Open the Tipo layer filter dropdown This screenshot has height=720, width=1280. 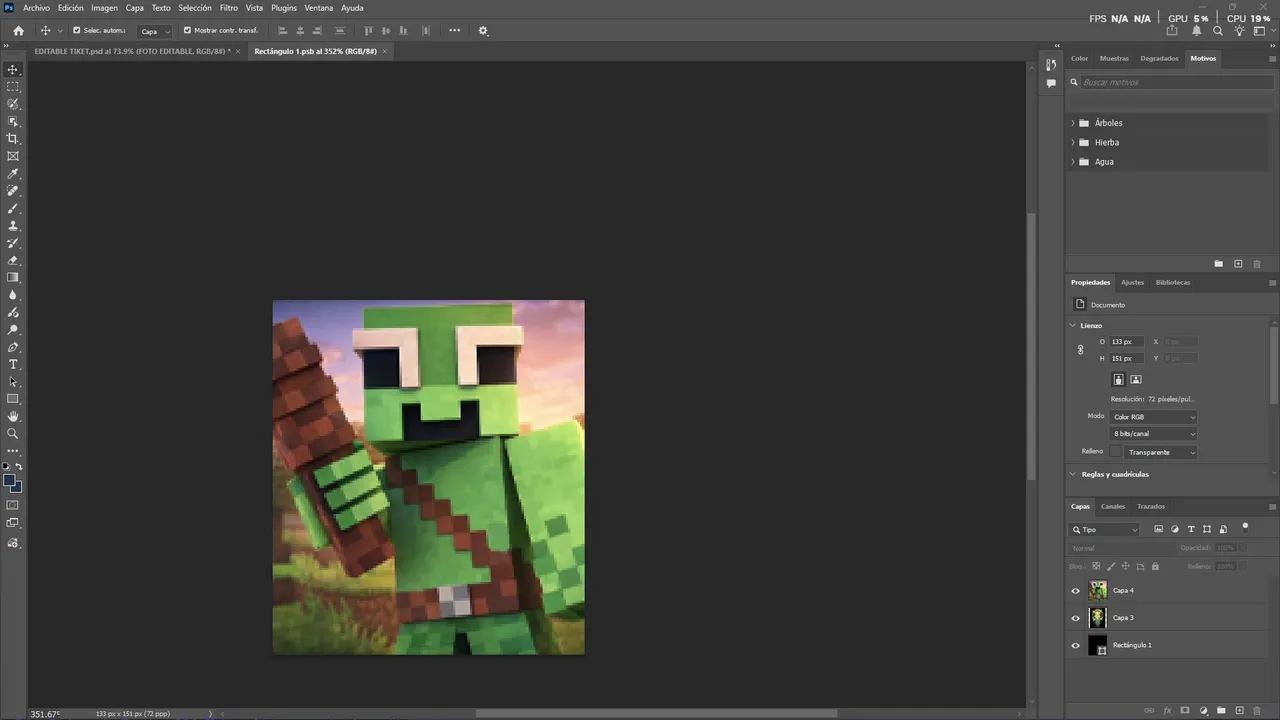(1105, 530)
